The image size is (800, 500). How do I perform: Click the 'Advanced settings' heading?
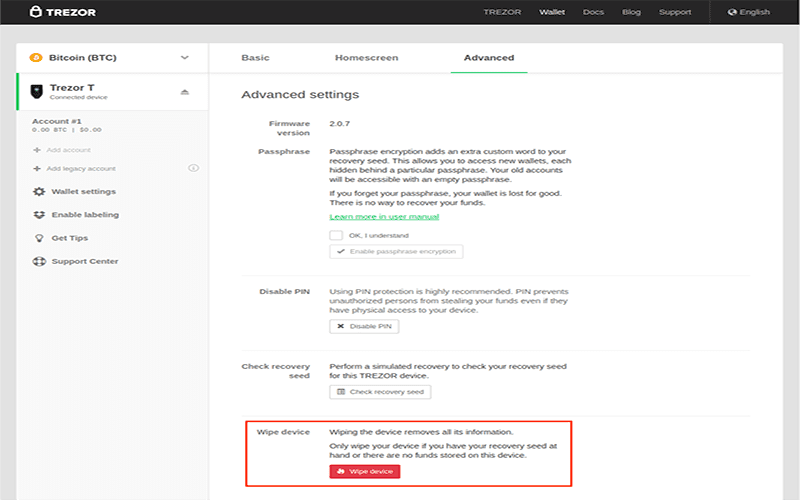pos(300,94)
